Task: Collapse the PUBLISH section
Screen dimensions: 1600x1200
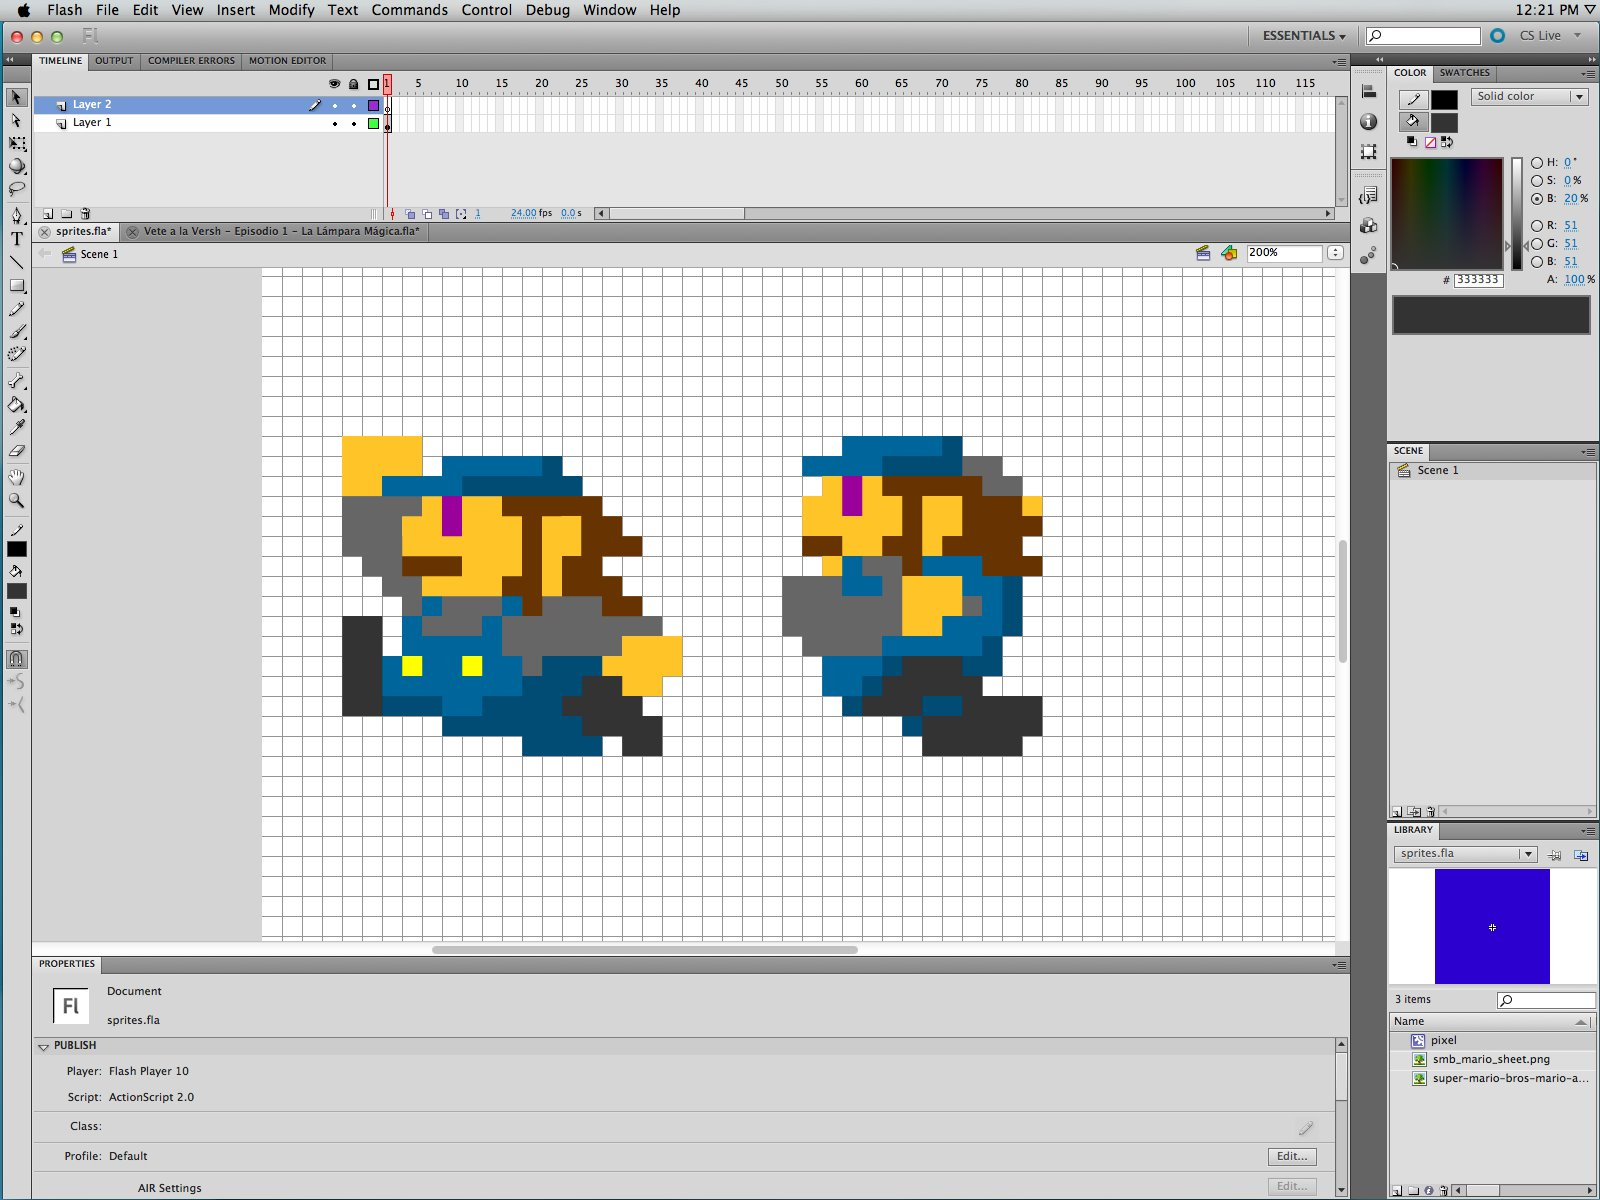Action: pos(44,1046)
